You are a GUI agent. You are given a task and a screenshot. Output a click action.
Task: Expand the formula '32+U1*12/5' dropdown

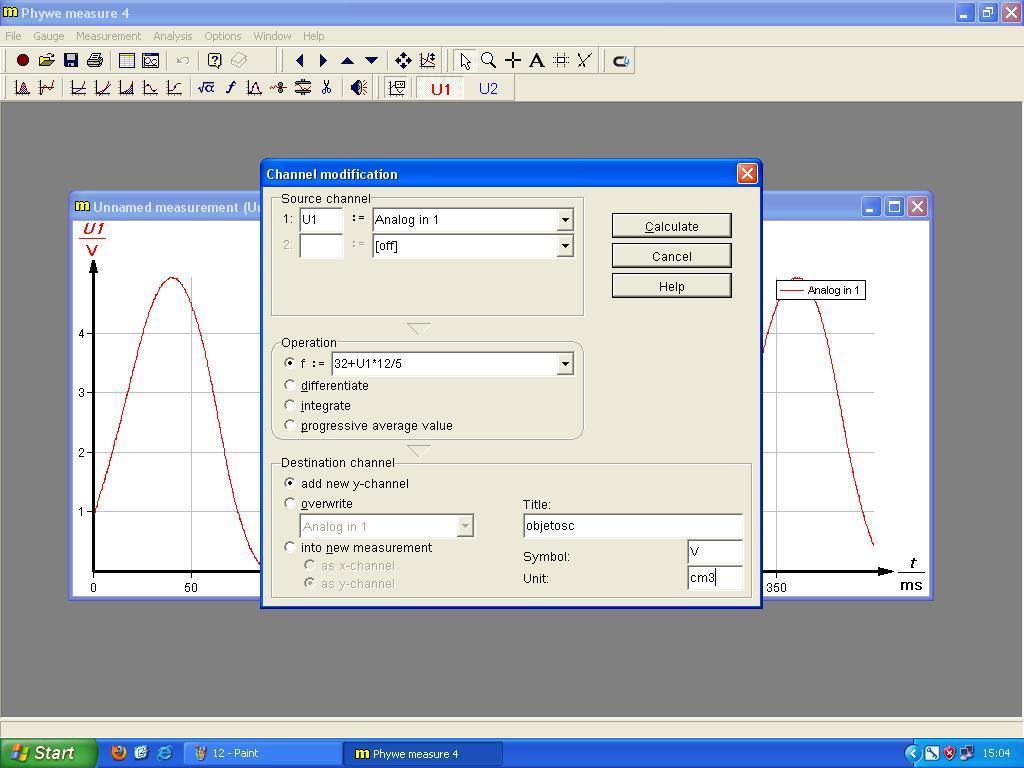(565, 364)
